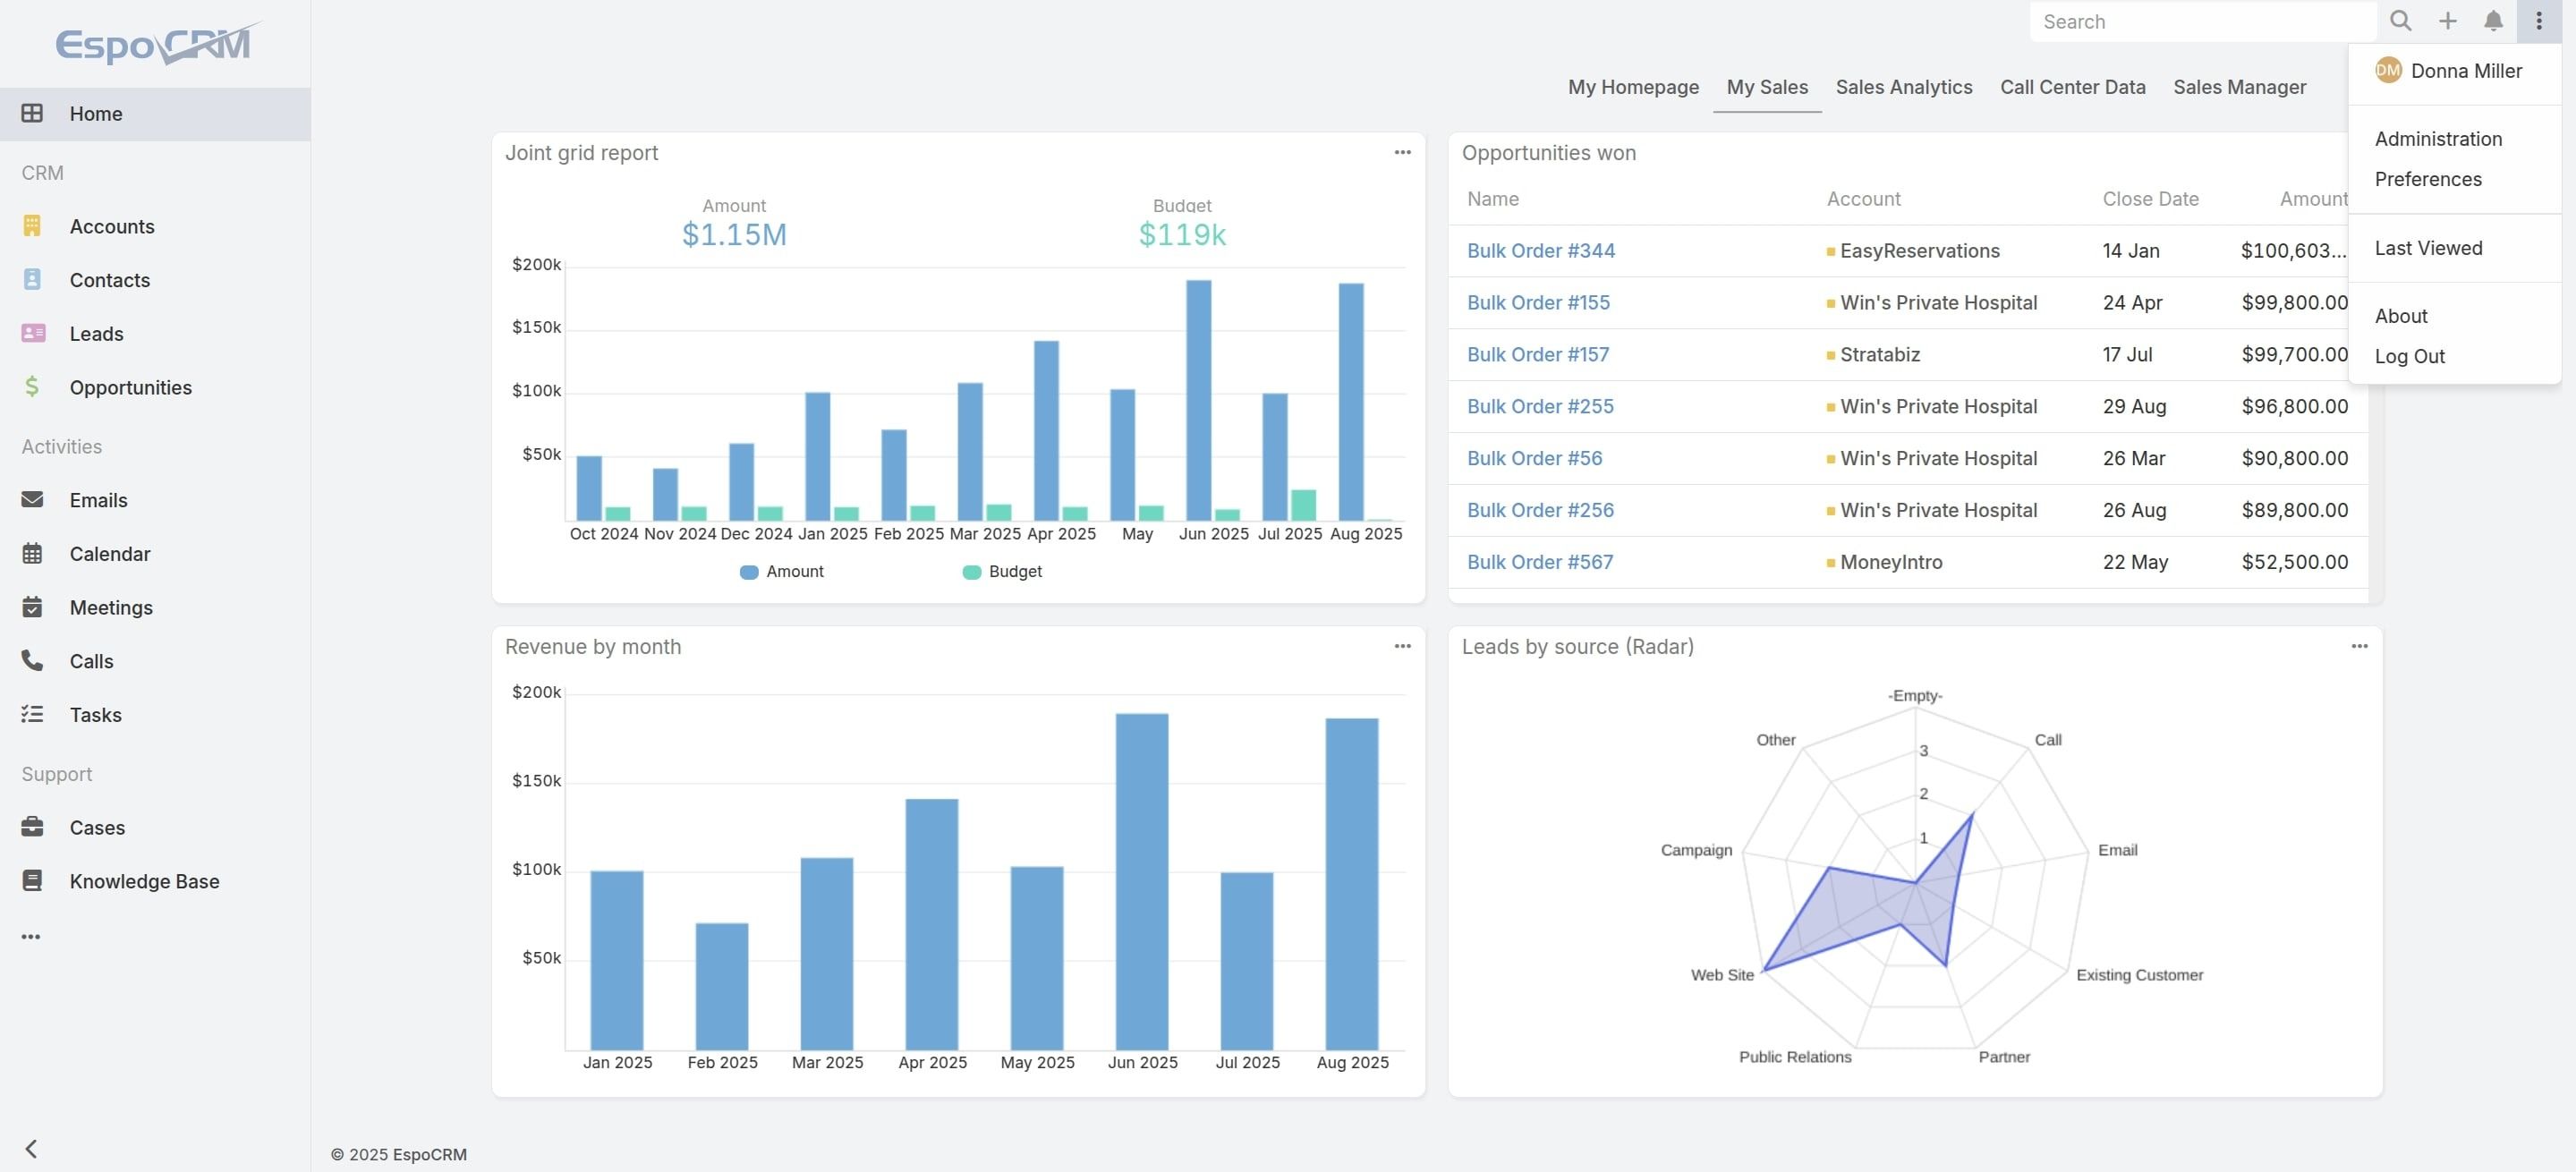Viewport: 2576px width, 1172px height.
Task: Click the Emails envelope icon
Action: click(32, 499)
